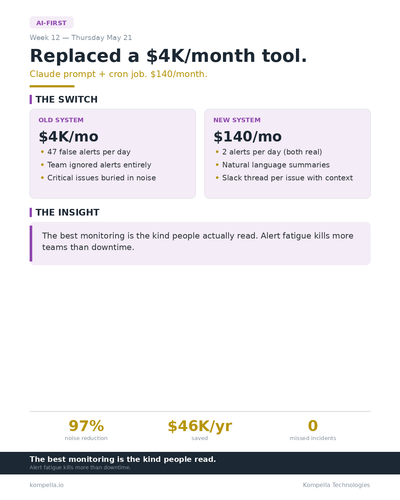400x500 pixels.
Task: Open the OLD SYSTEM card
Action: [113, 154]
